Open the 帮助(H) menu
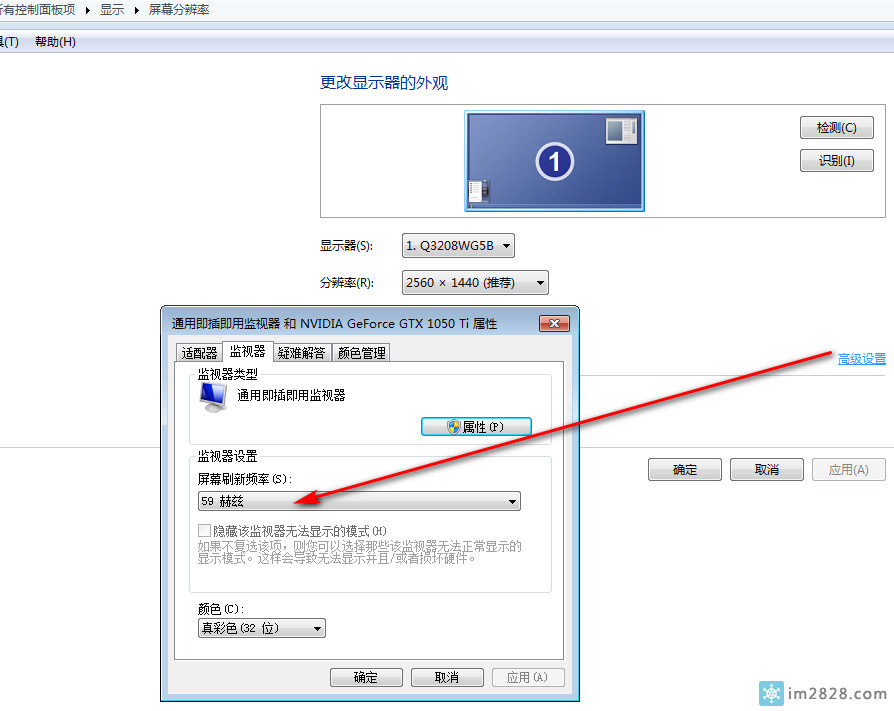The height and width of the screenshot is (711, 894). 55,41
